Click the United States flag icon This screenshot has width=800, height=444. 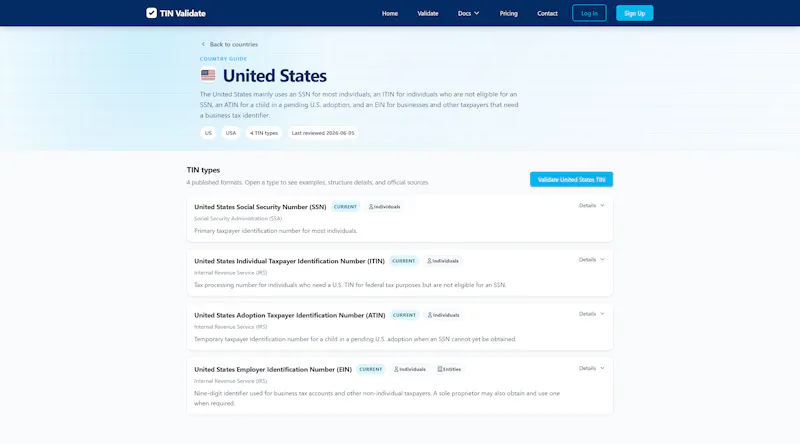pyautogui.click(x=208, y=76)
